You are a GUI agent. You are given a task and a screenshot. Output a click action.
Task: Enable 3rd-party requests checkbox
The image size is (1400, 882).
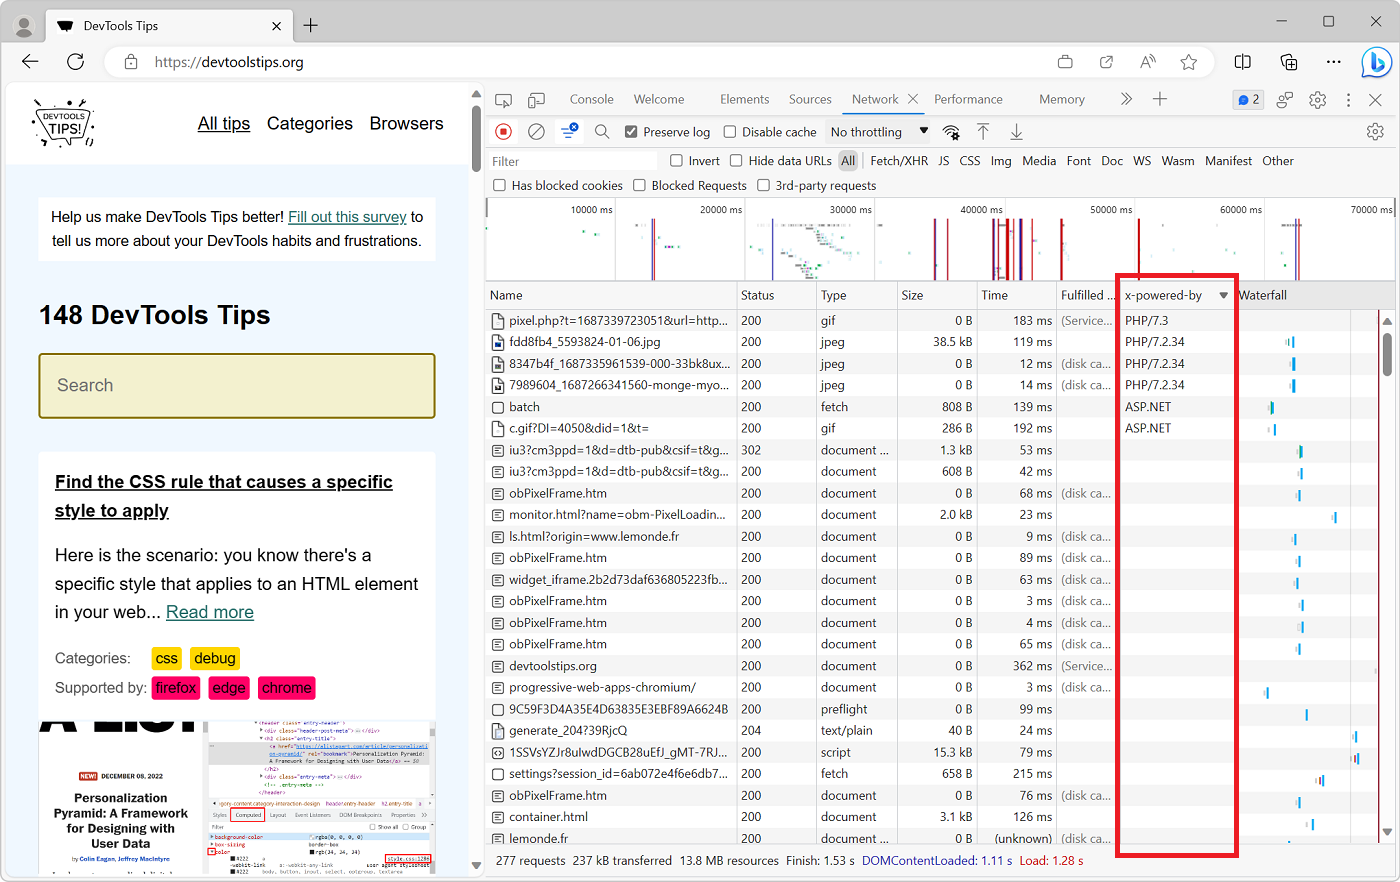pos(764,186)
